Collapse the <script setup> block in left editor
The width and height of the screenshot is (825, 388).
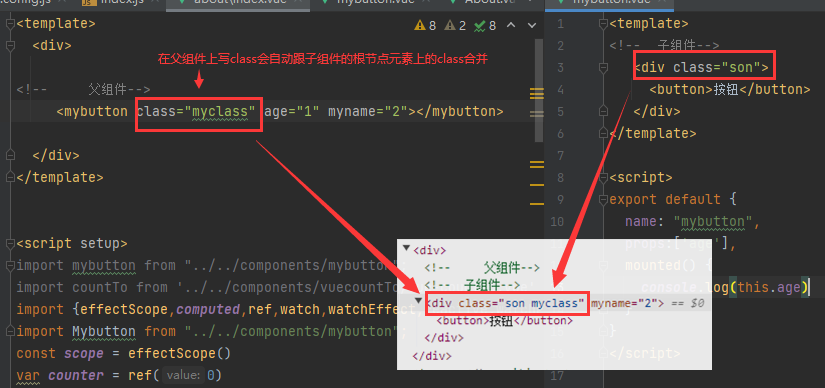point(10,244)
